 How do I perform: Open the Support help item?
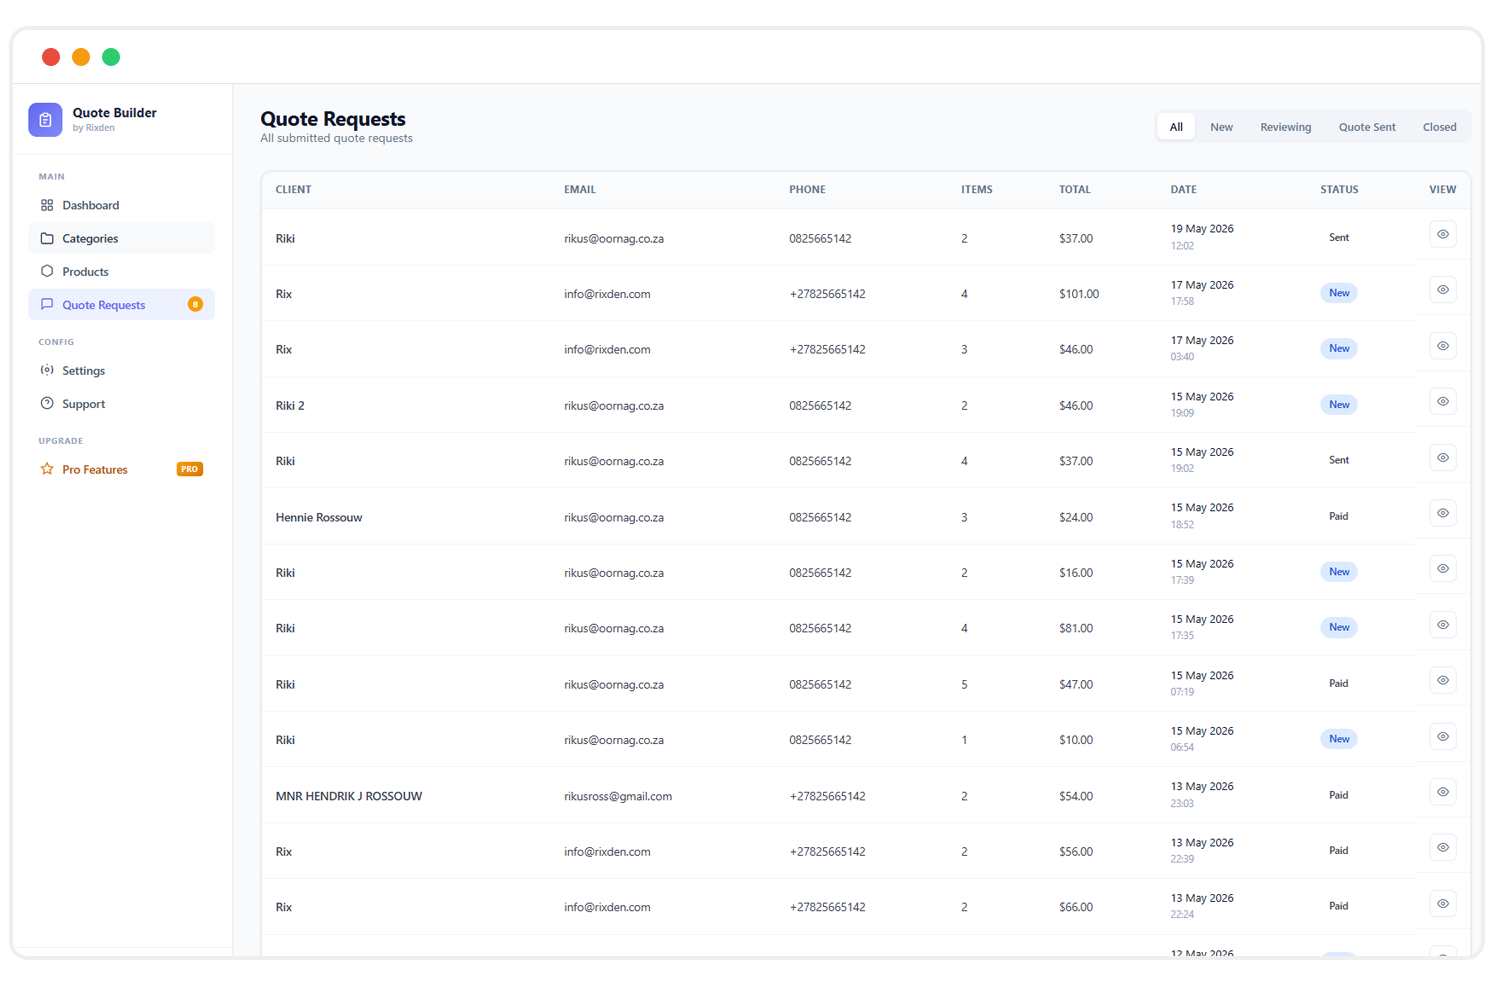pyautogui.click(x=121, y=404)
